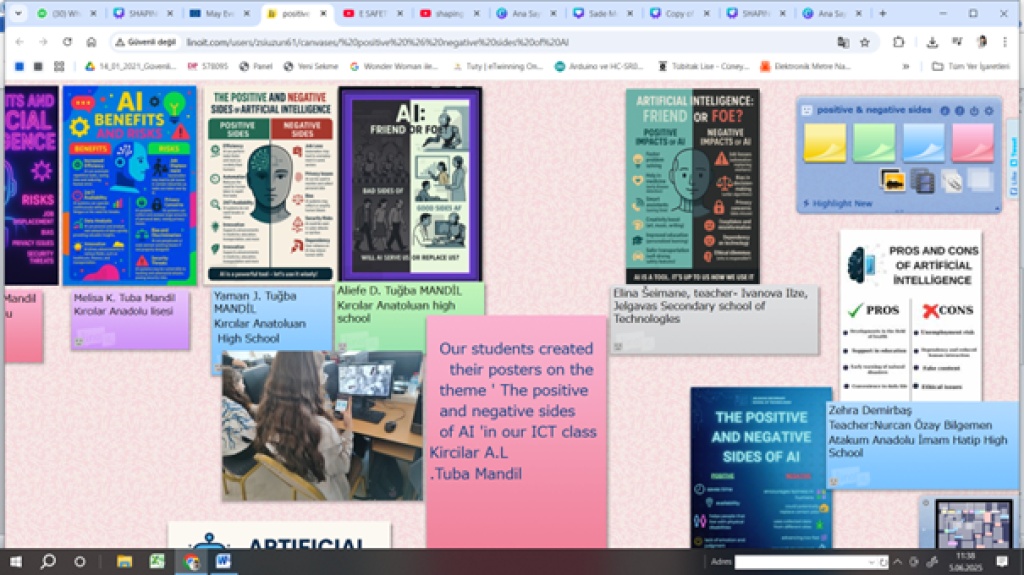Bookmark this page with the star icon
Screen dimensions: 1024x575
pos(865,42)
